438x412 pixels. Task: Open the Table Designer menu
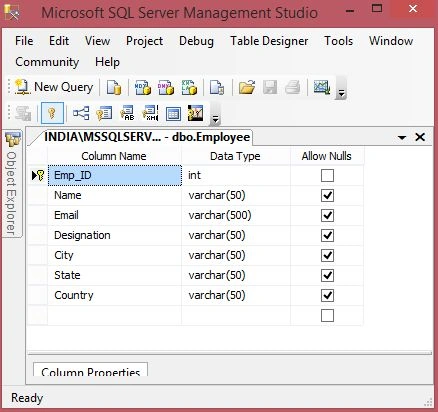(269, 41)
